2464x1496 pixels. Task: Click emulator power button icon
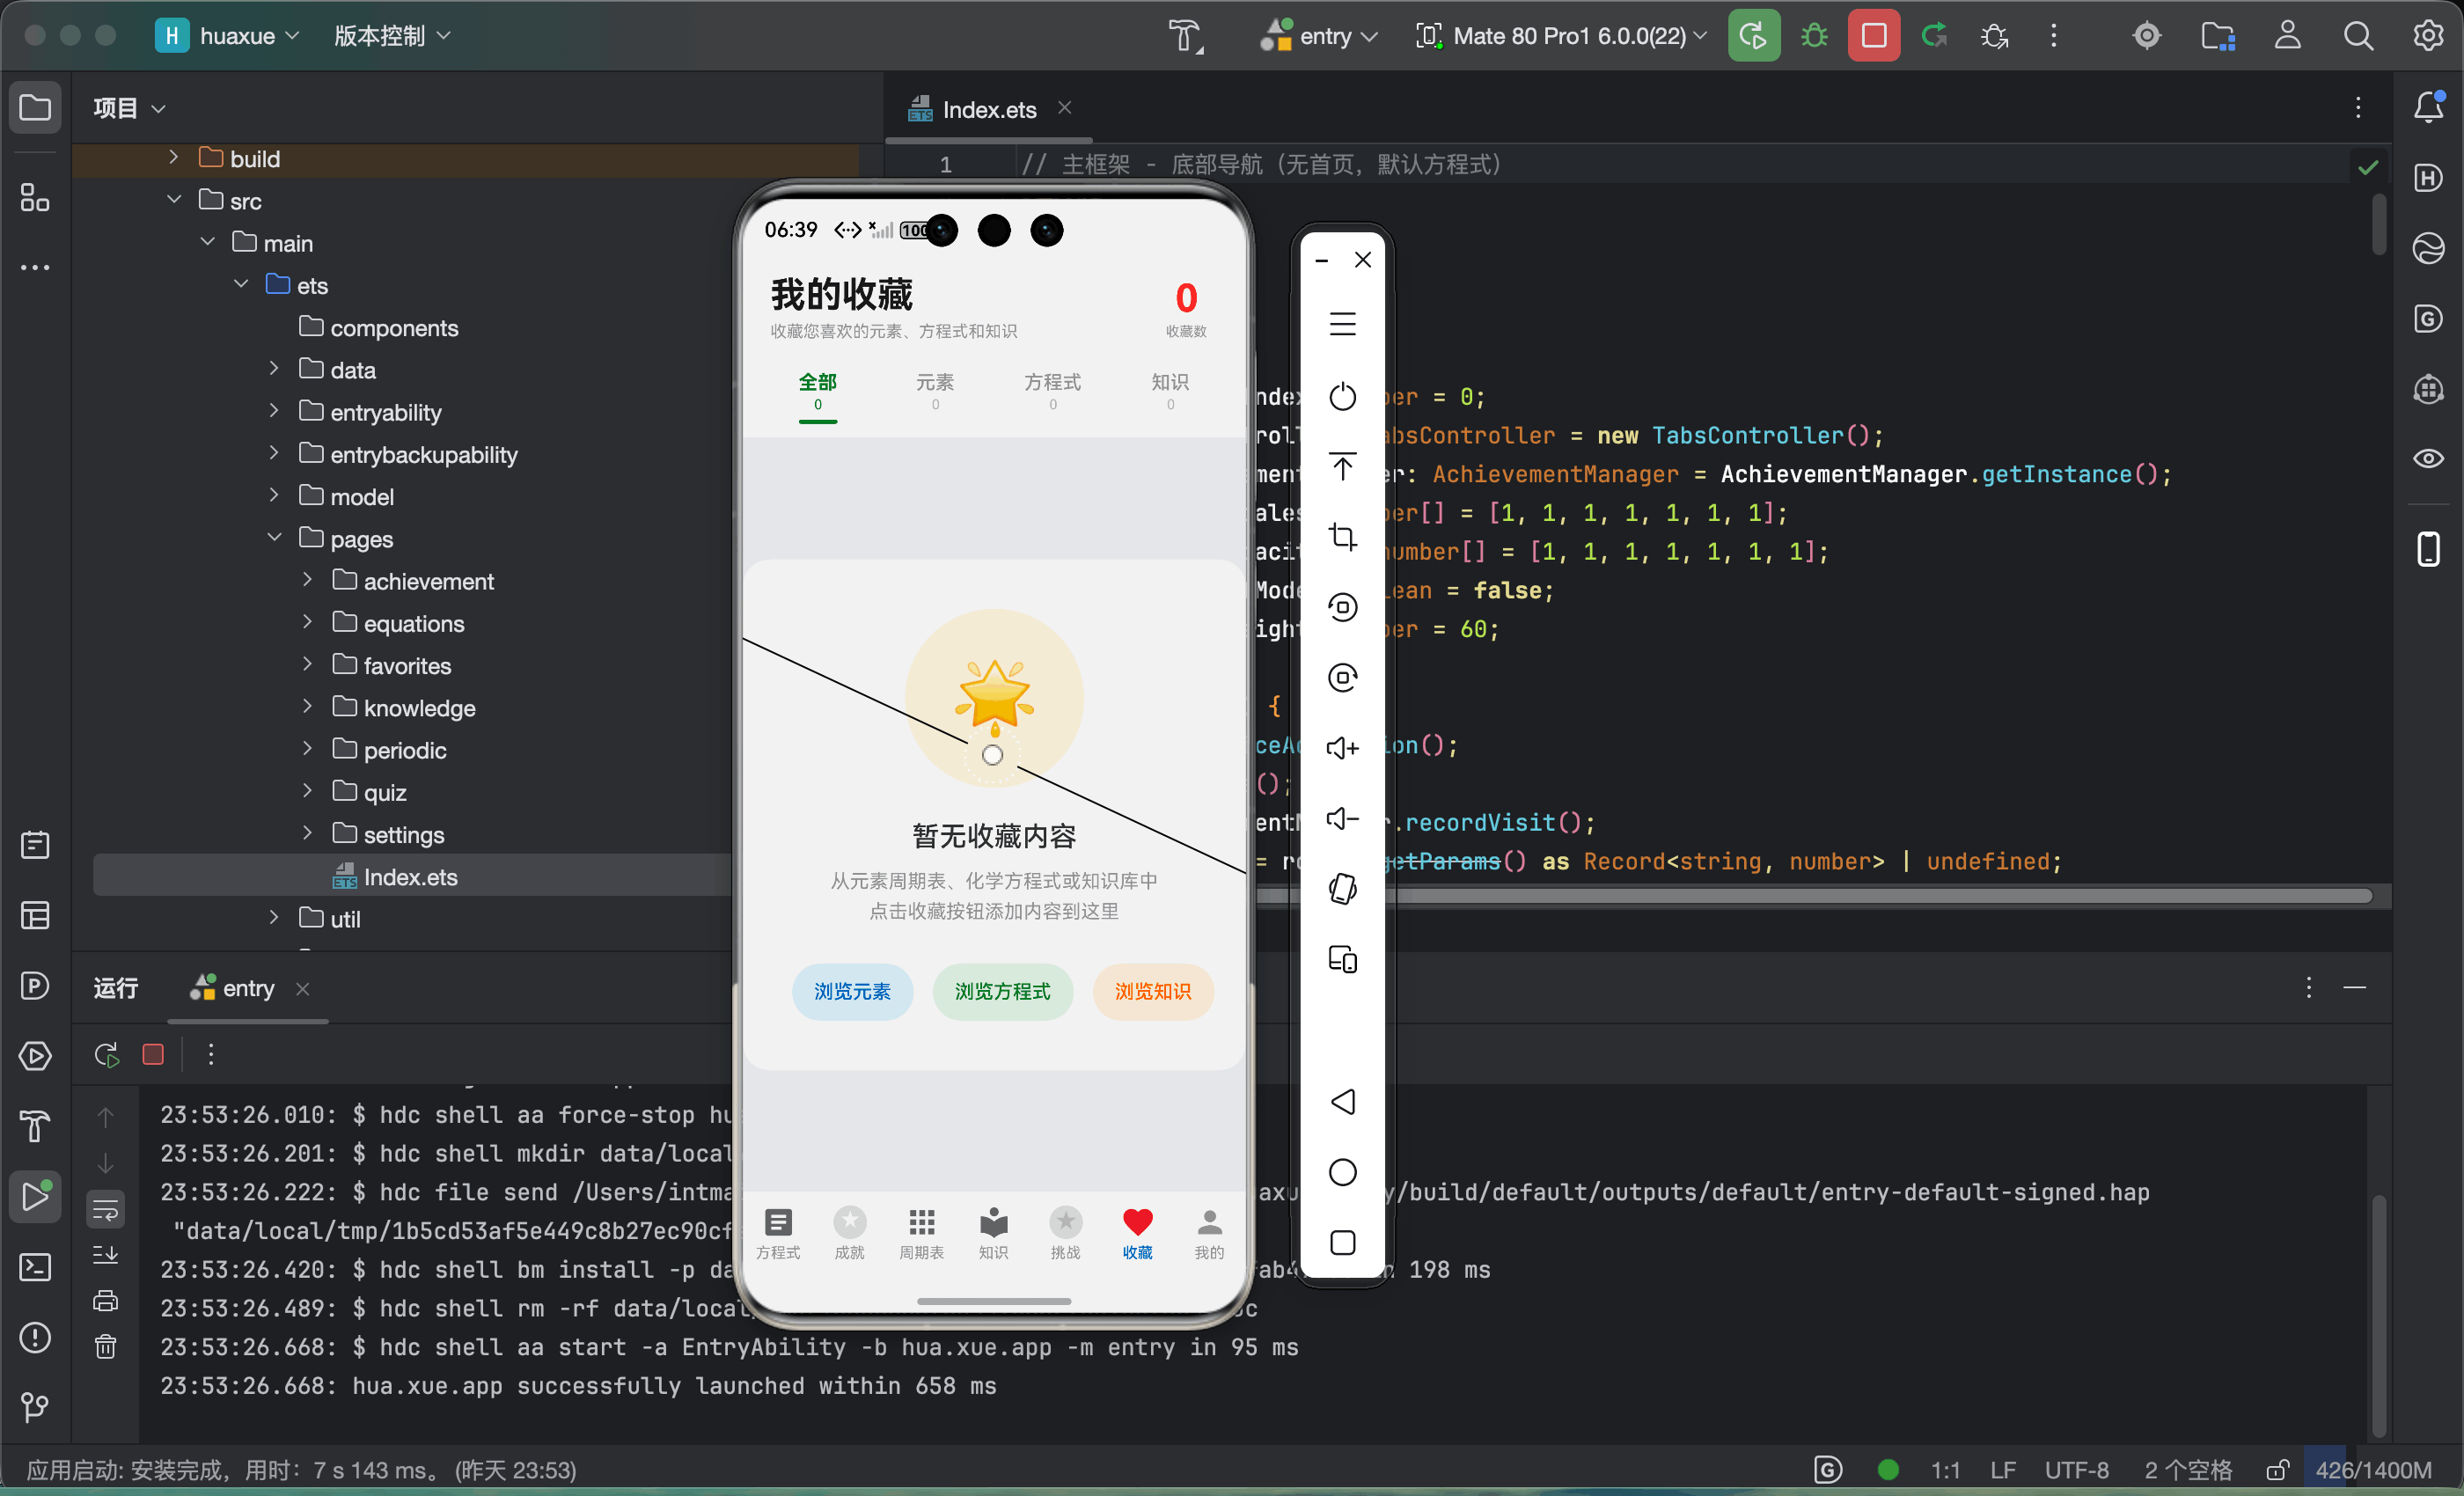1342,396
